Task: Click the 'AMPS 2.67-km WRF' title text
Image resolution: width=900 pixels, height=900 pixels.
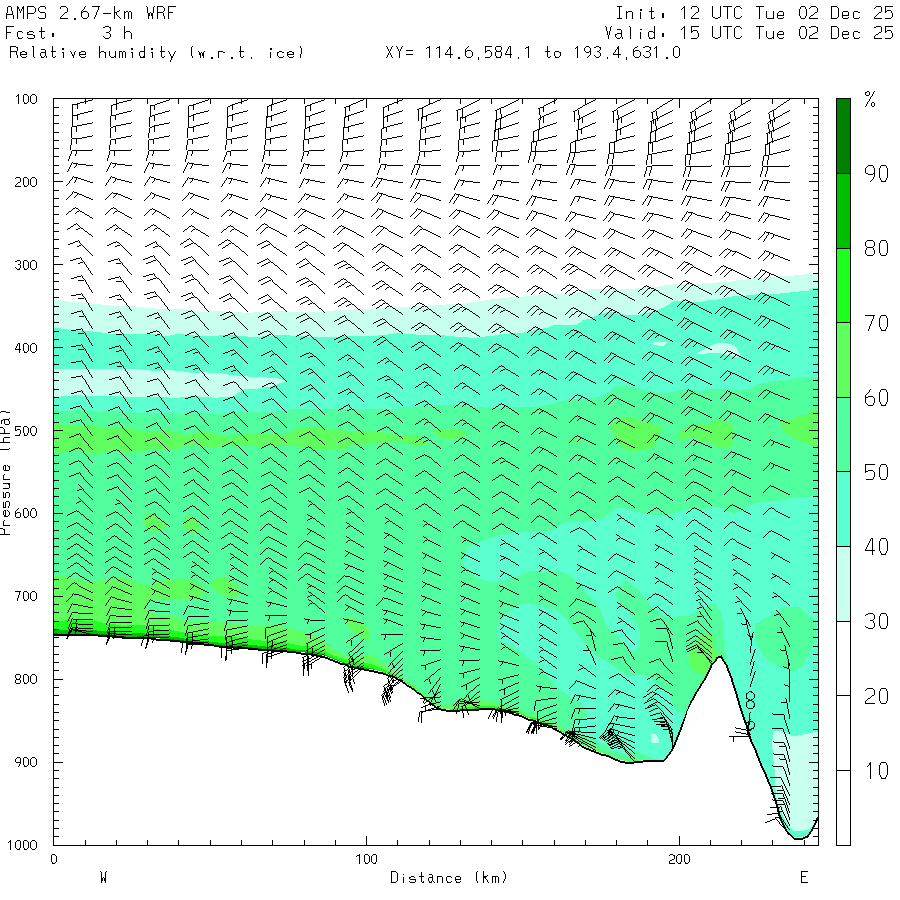Action: point(90,13)
